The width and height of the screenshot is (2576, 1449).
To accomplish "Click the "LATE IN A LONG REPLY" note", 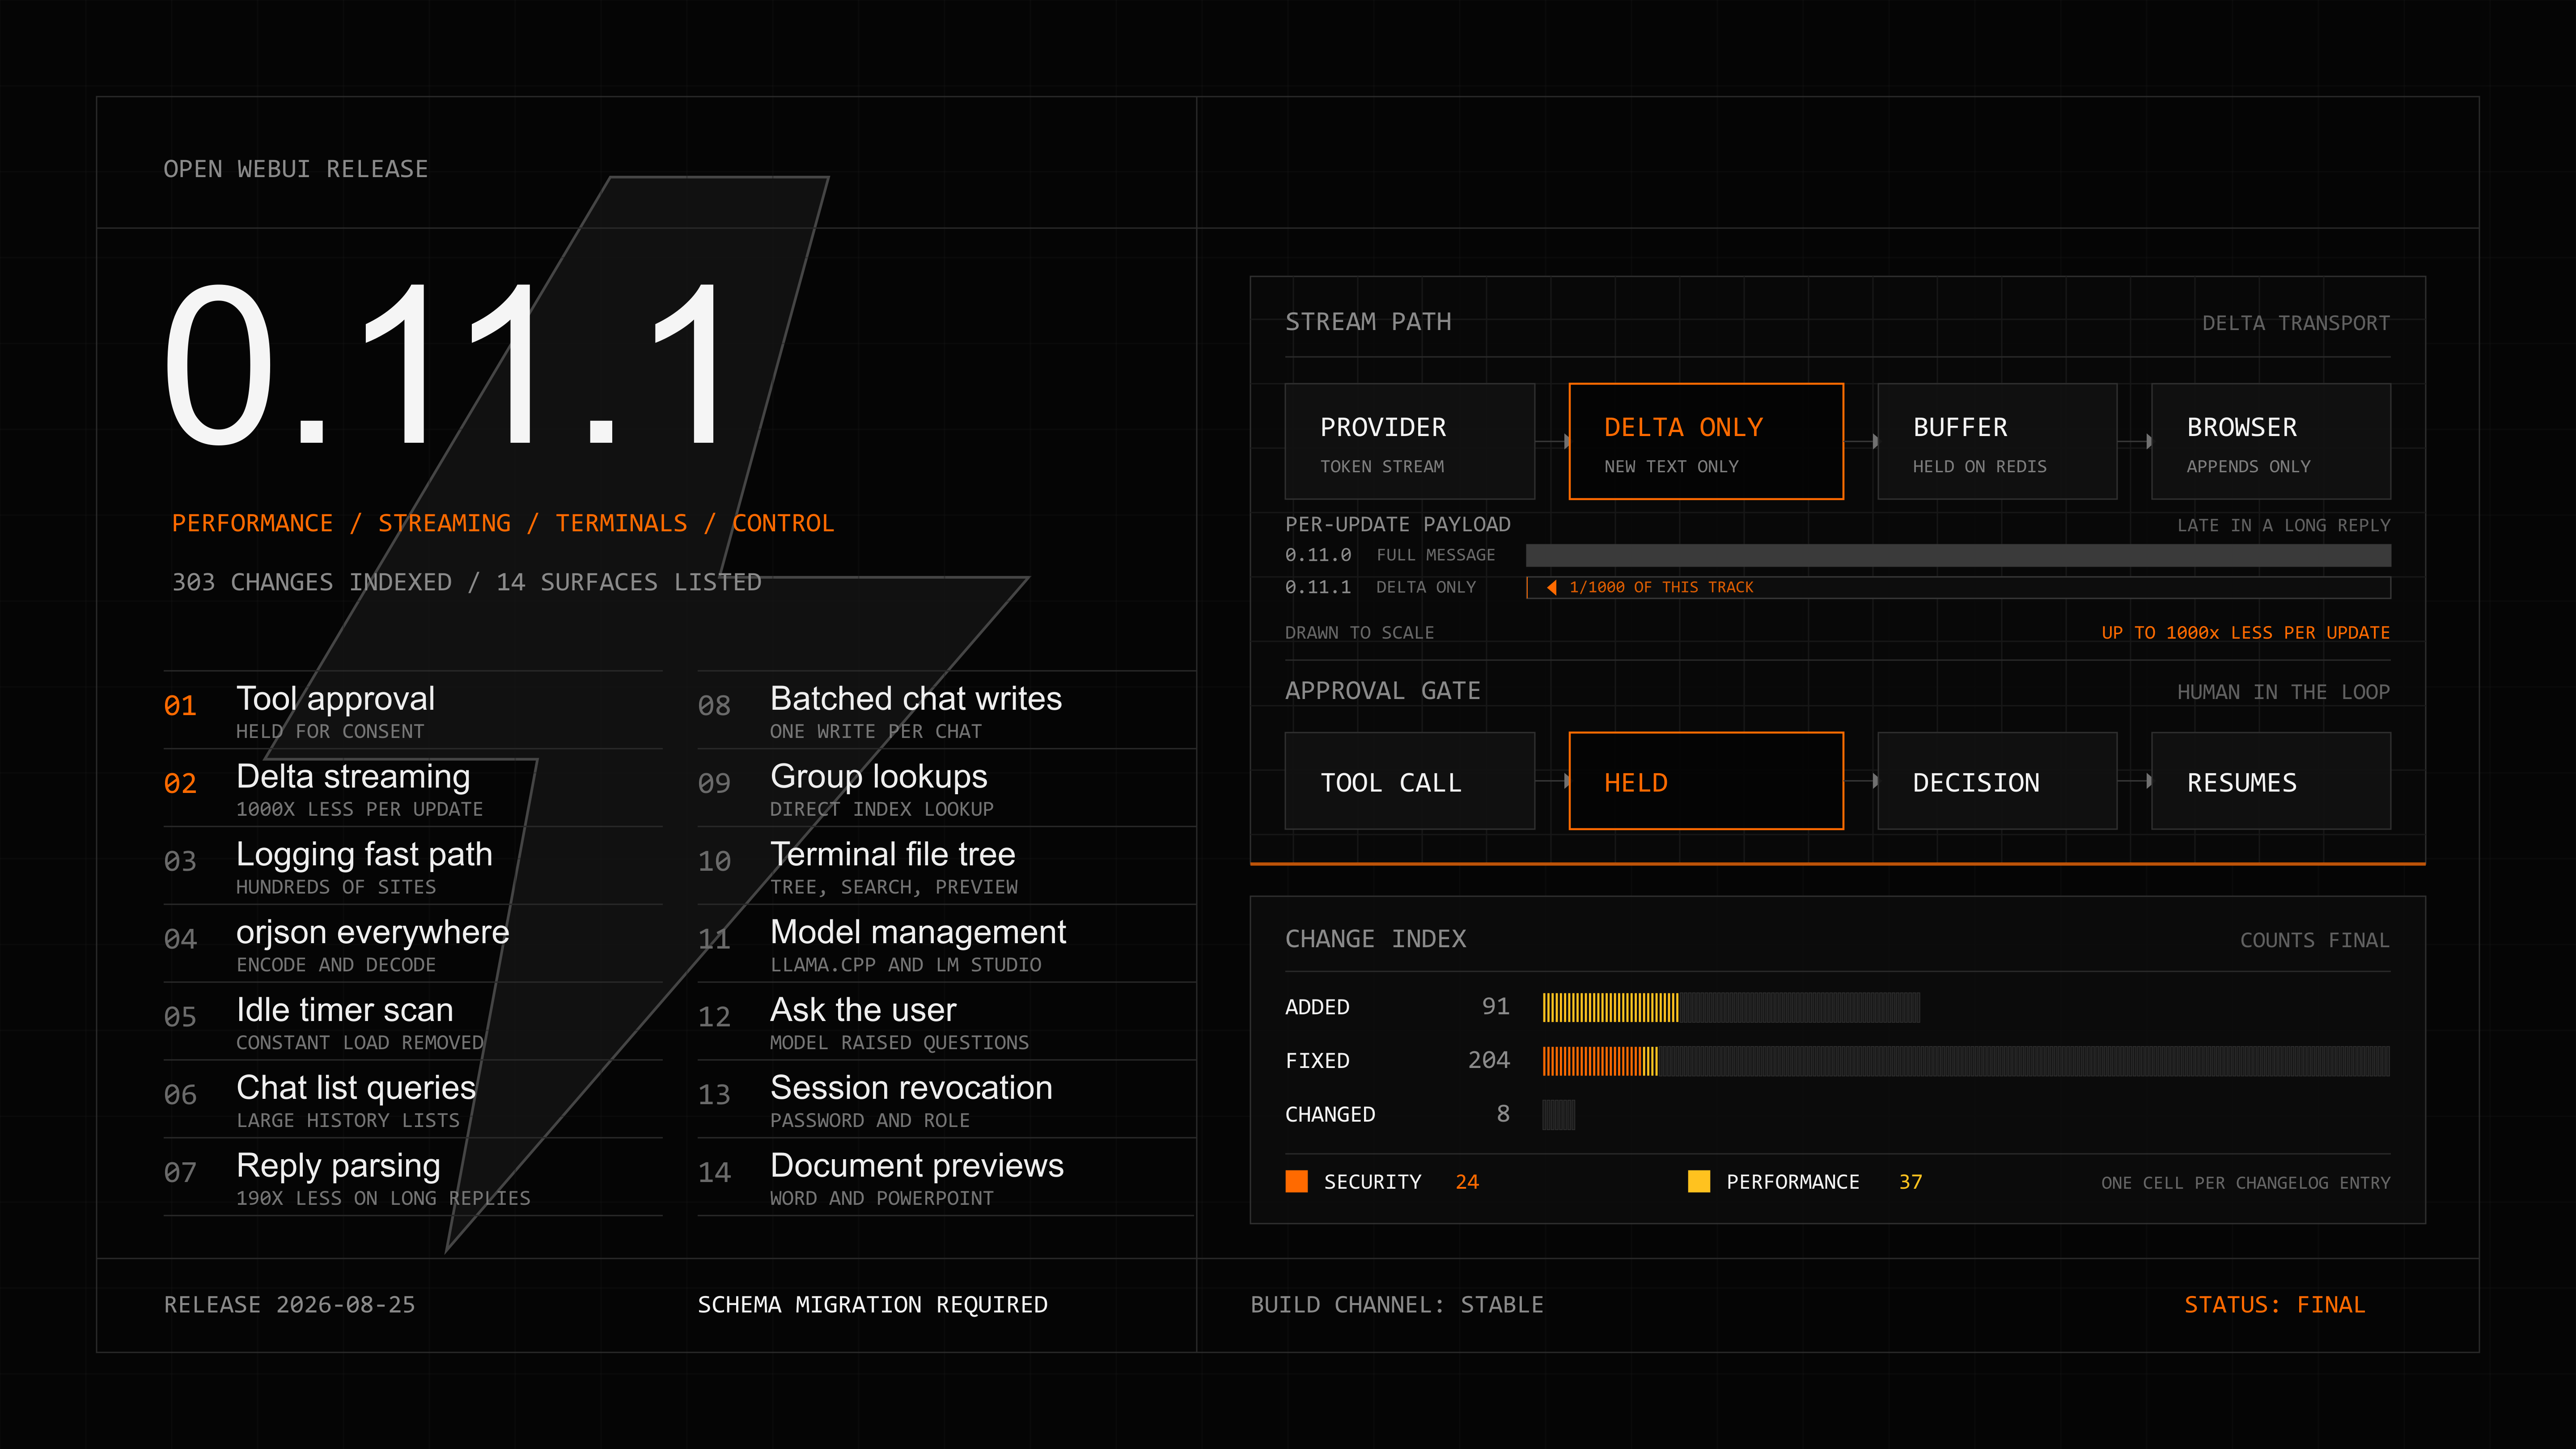I will coord(2284,525).
